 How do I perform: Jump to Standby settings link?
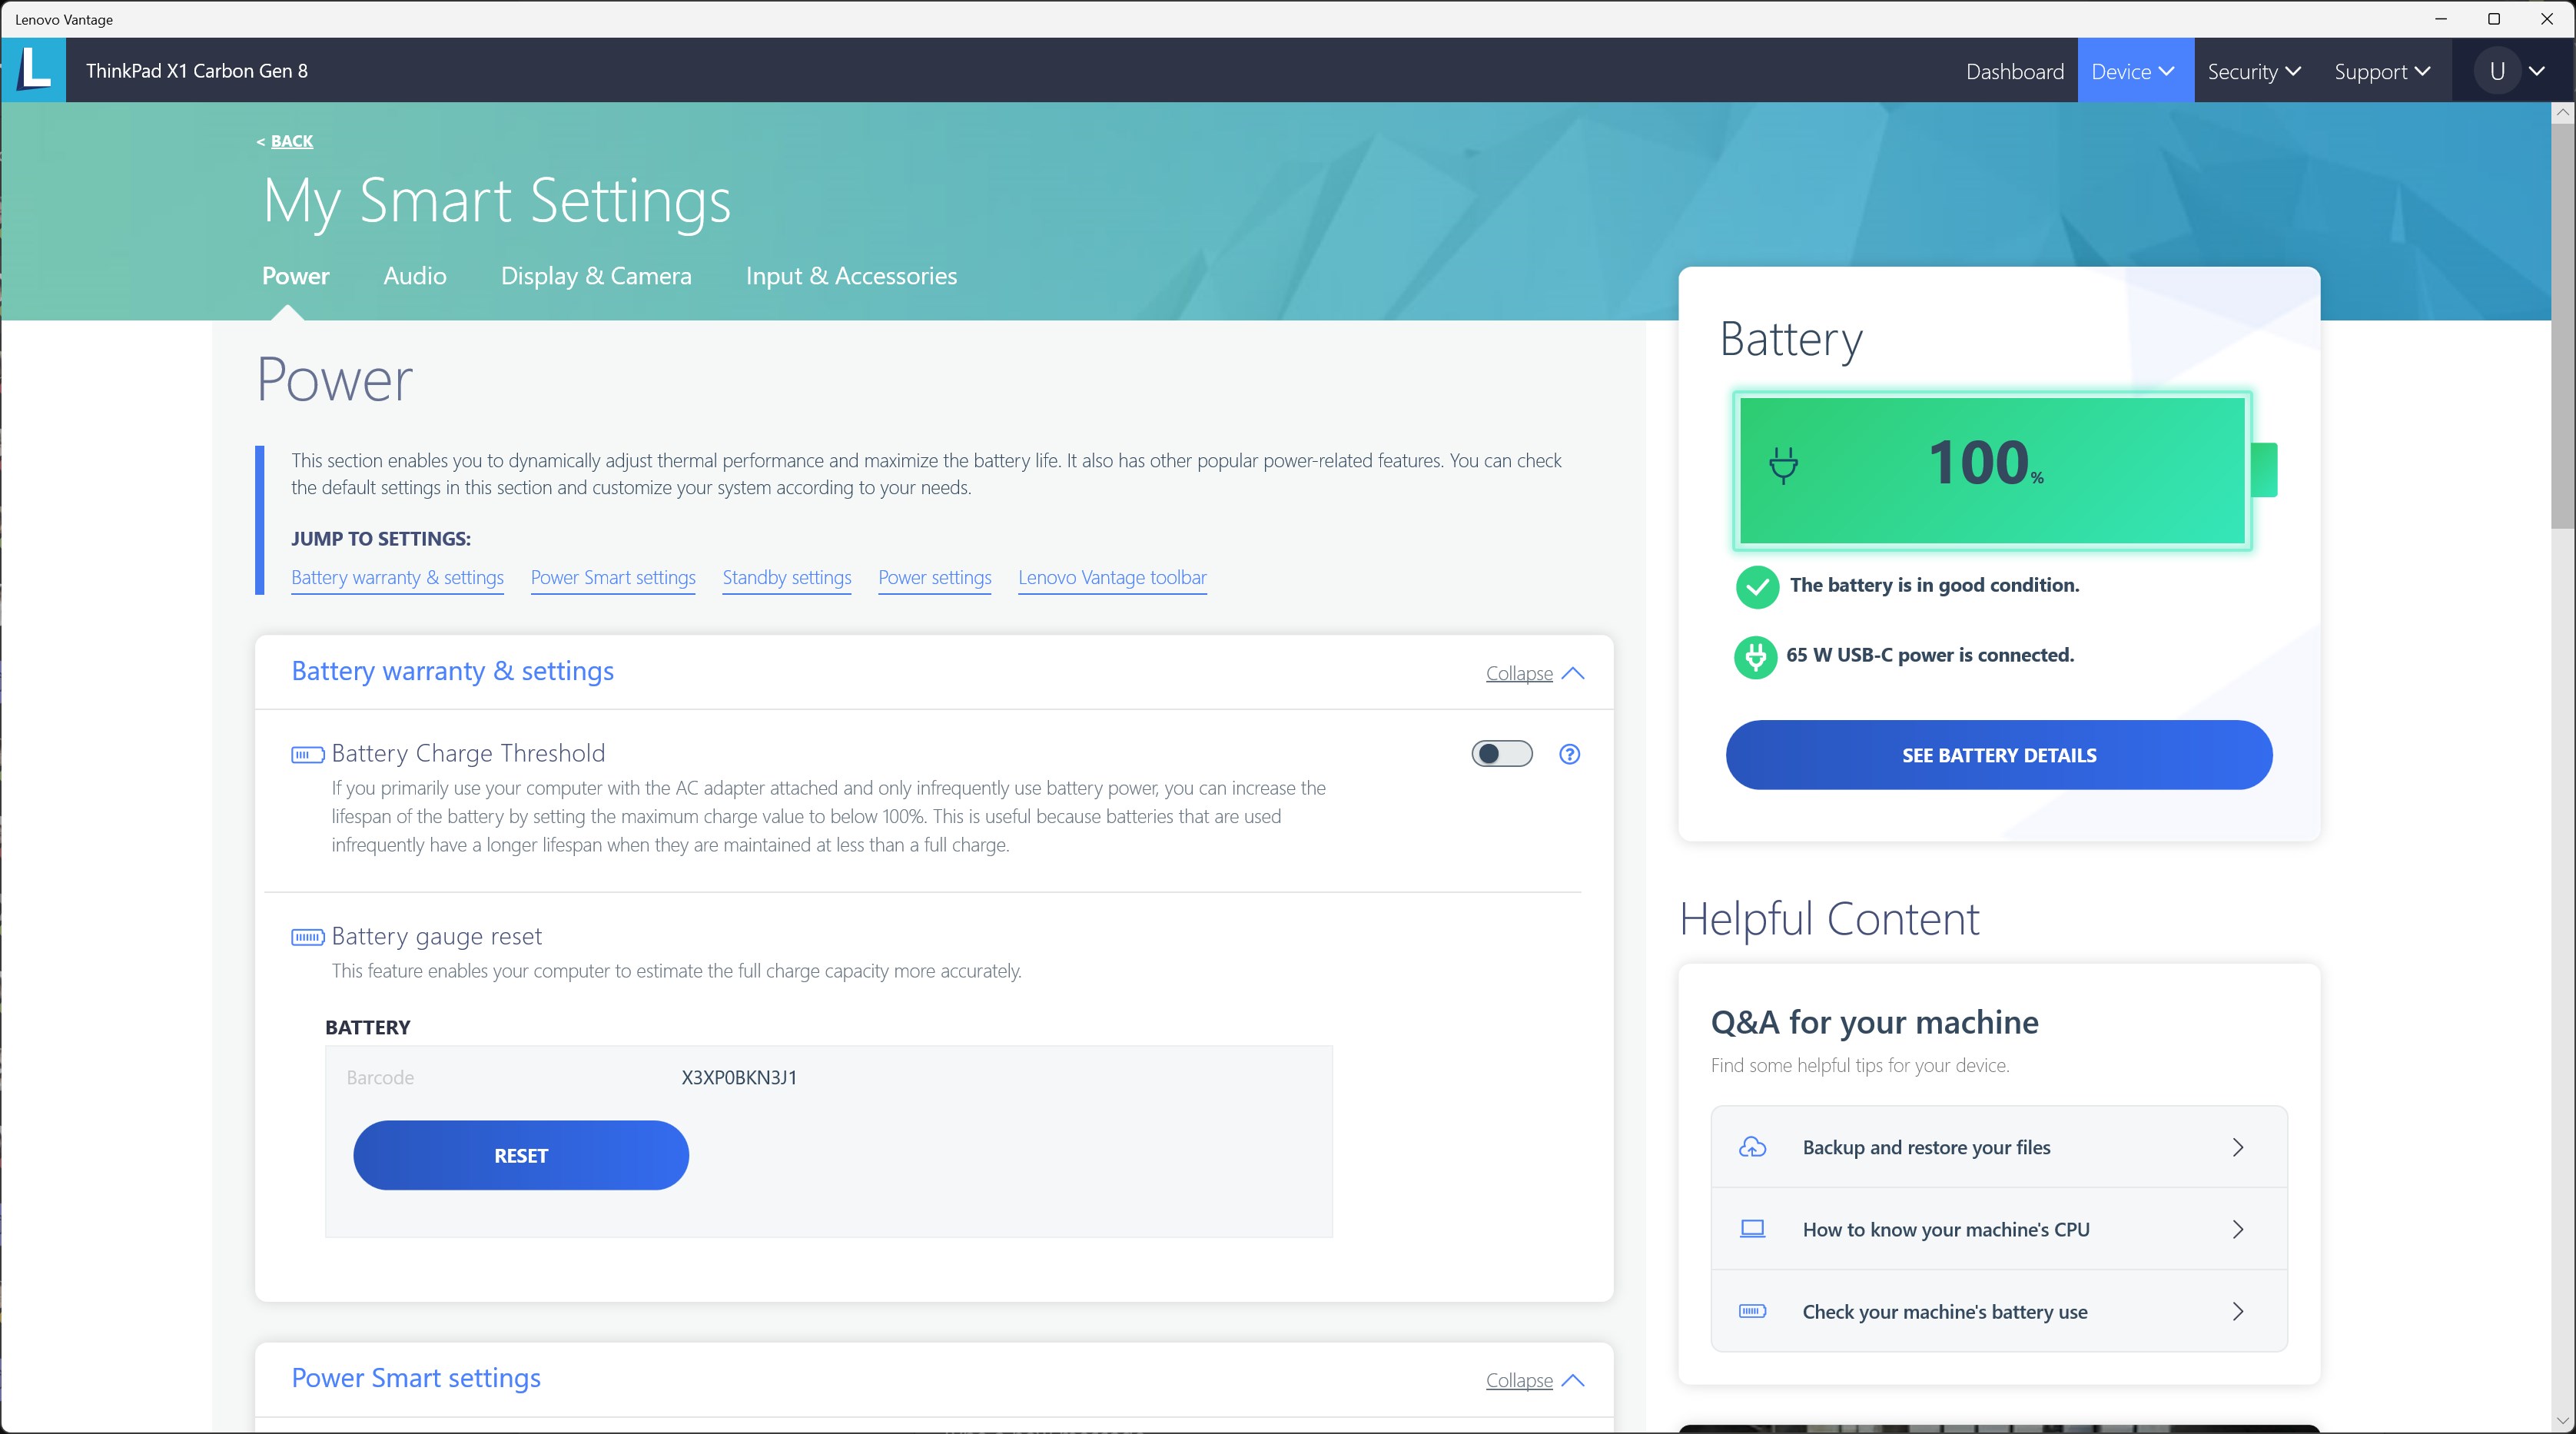pyautogui.click(x=786, y=578)
